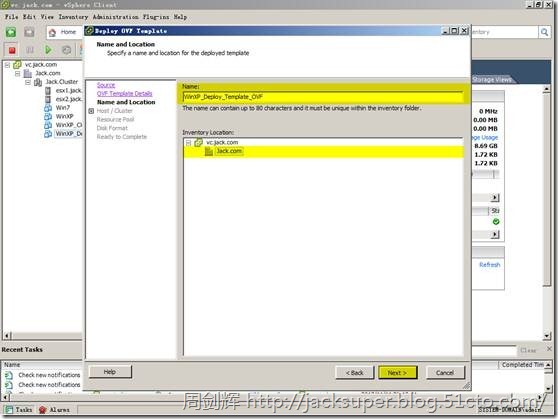This screenshot has height=419, width=558.
Task: Open the Edit menu
Action: pyautogui.click(x=30, y=17)
